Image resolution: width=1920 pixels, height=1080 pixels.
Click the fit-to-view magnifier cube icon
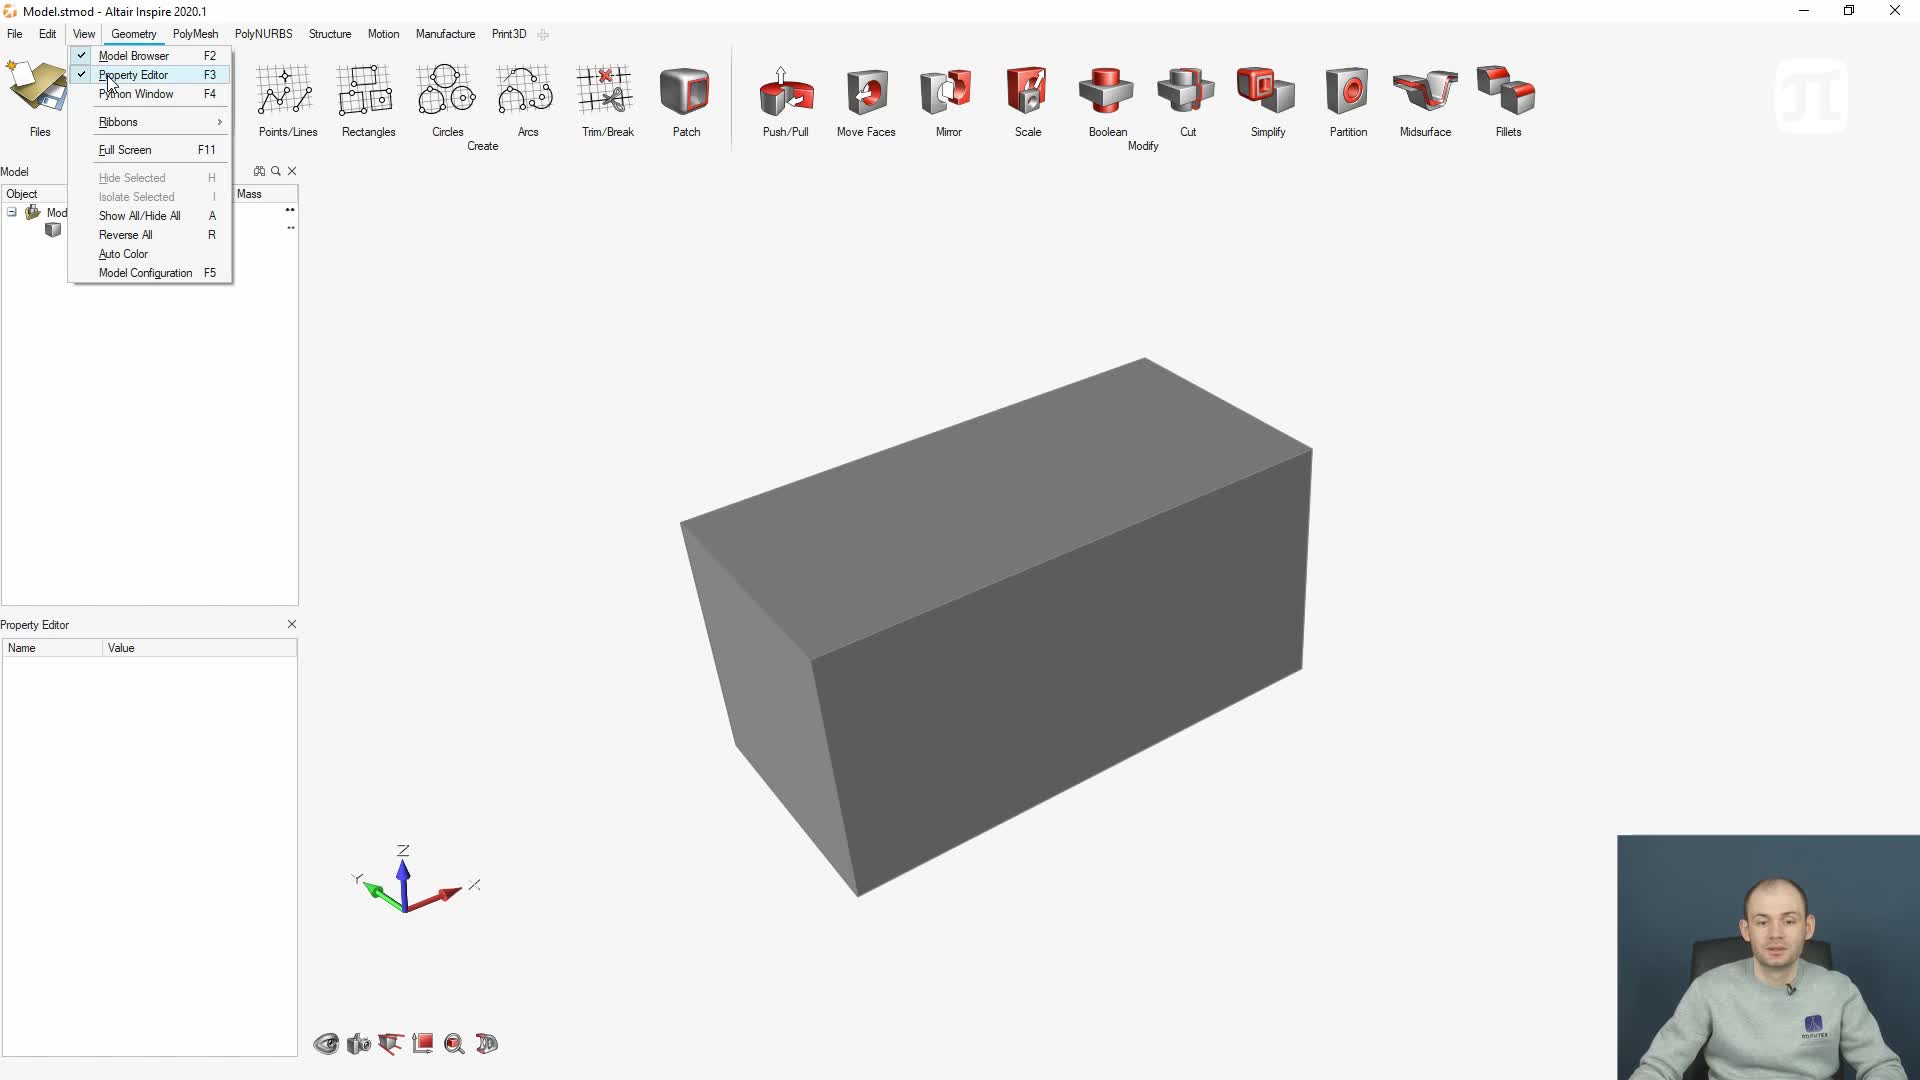pos(454,1044)
